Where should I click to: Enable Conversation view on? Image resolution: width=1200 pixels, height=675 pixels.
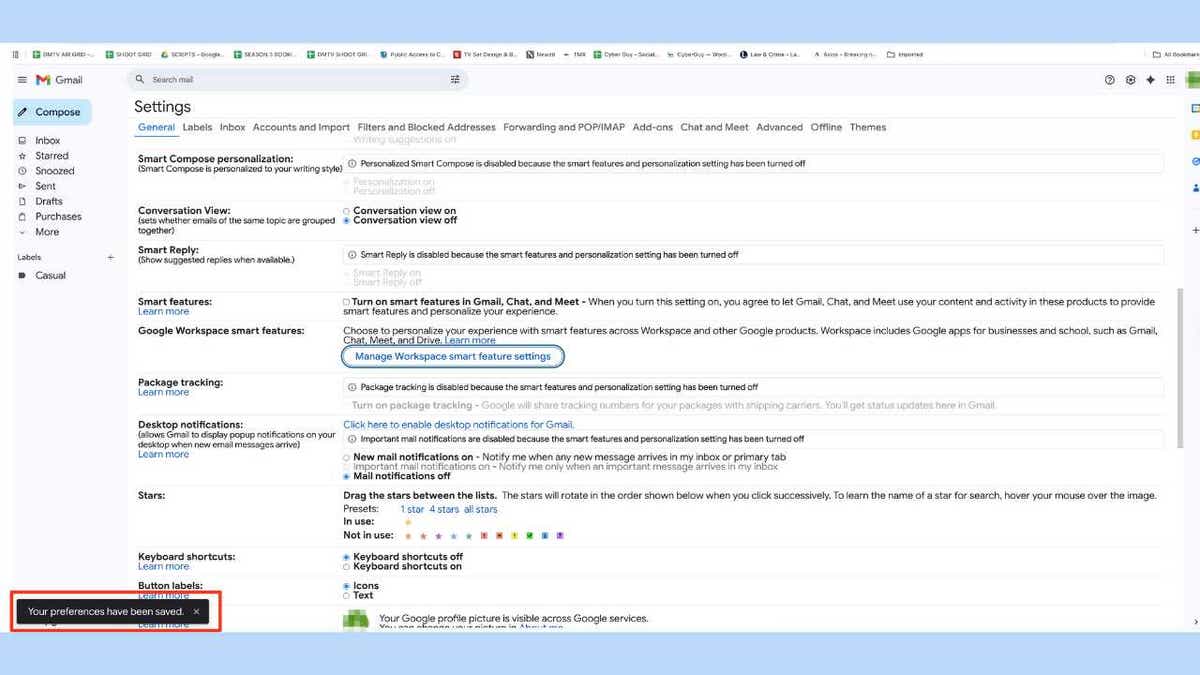[x=347, y=210]
